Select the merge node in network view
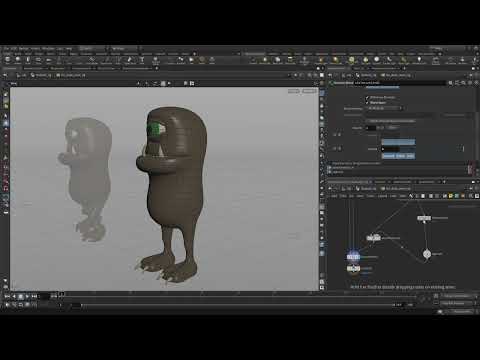This screenshot has width=480, height=360. (x=374, y=238)
